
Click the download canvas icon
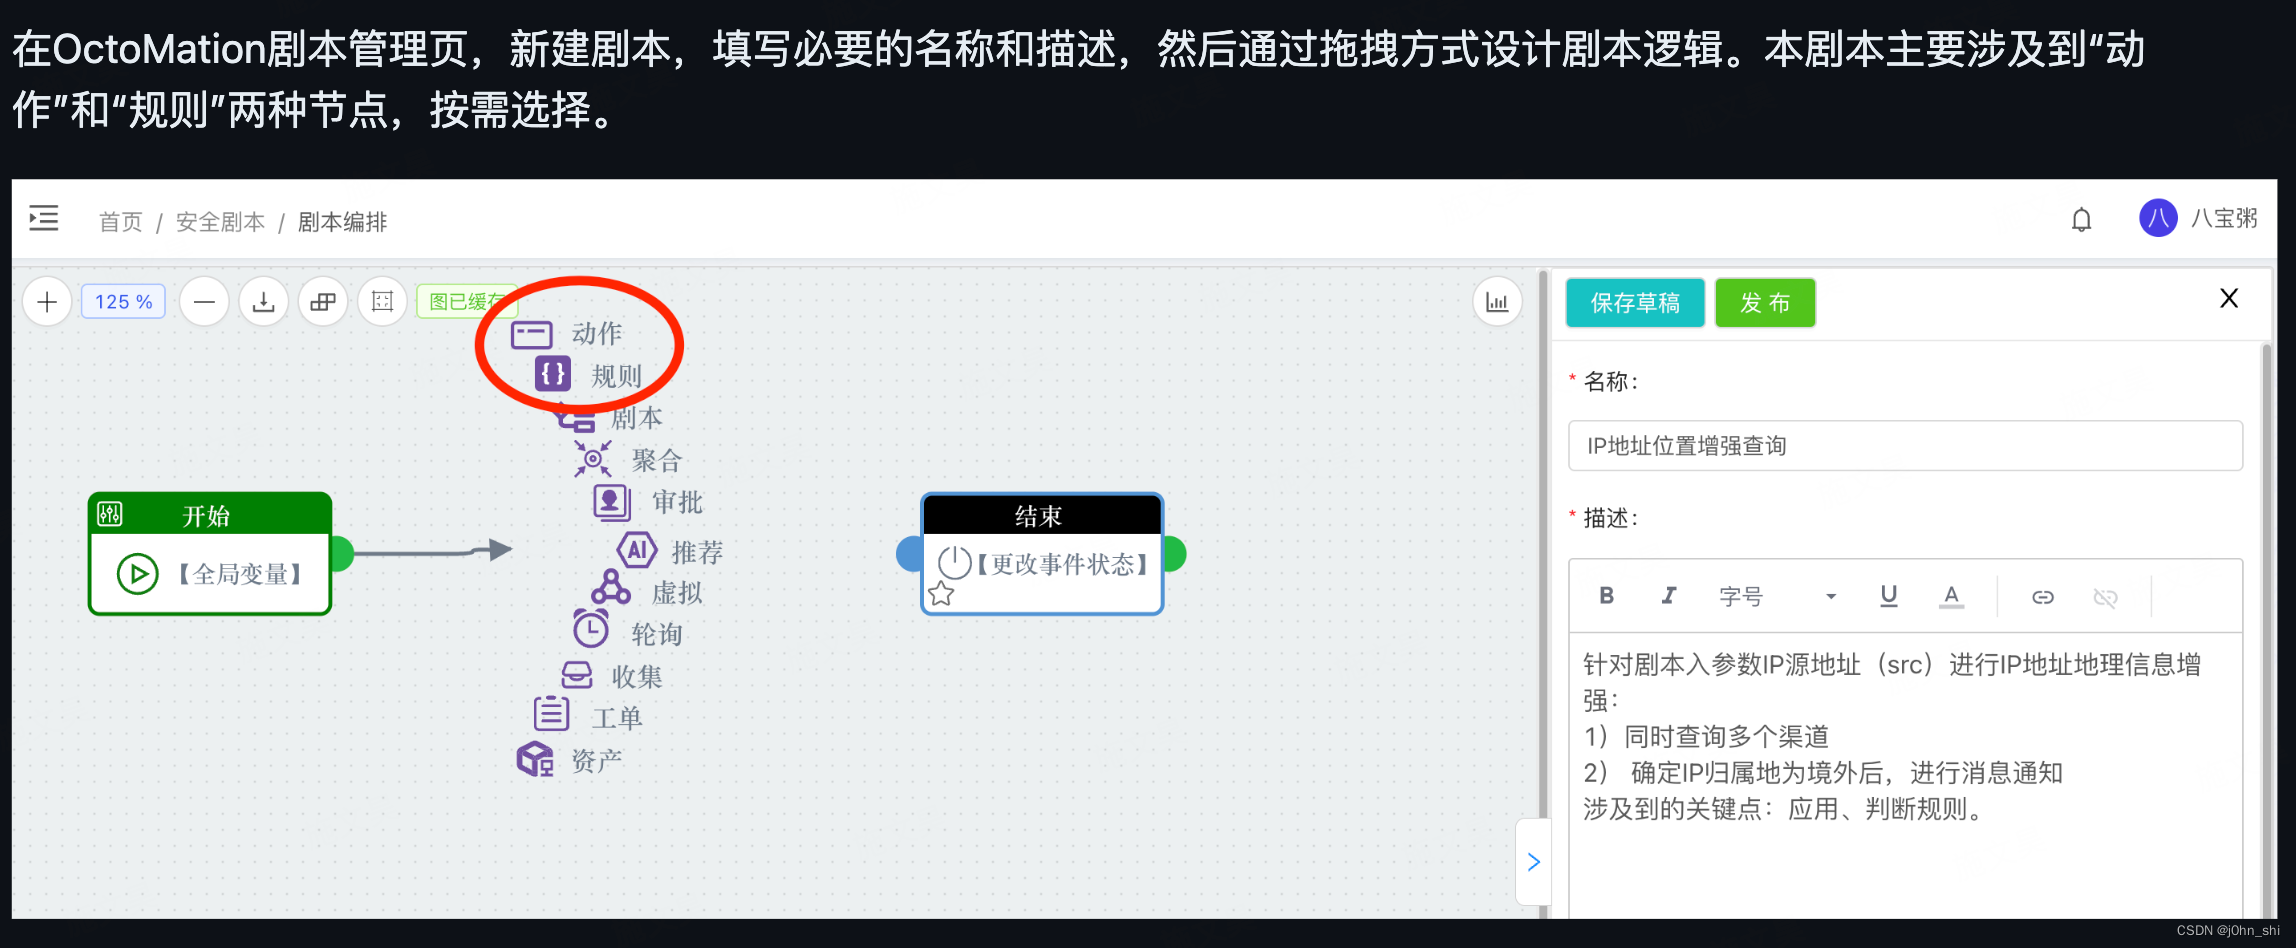click(x=263, y=301)
